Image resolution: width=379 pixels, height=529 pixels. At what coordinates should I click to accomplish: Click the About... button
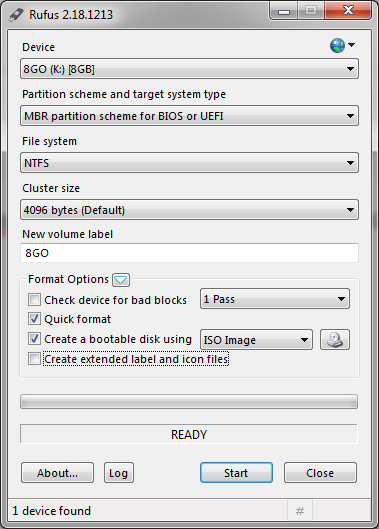coord(57,473)
